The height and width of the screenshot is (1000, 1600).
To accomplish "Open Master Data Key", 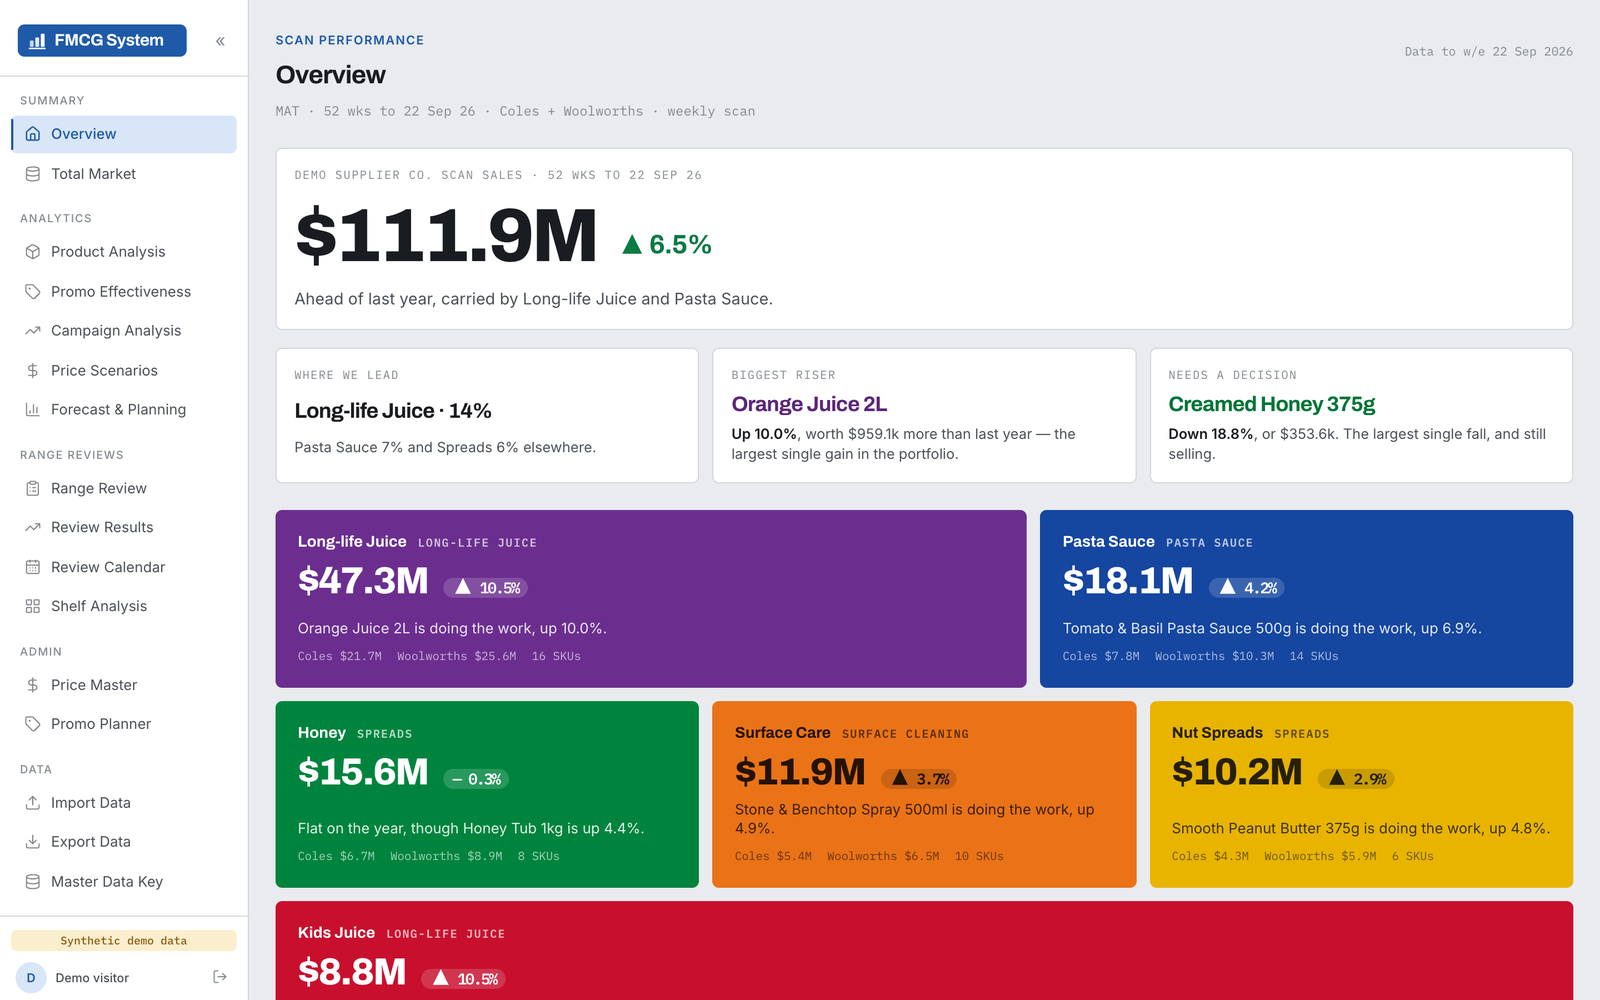I will (x=124, y=882).
